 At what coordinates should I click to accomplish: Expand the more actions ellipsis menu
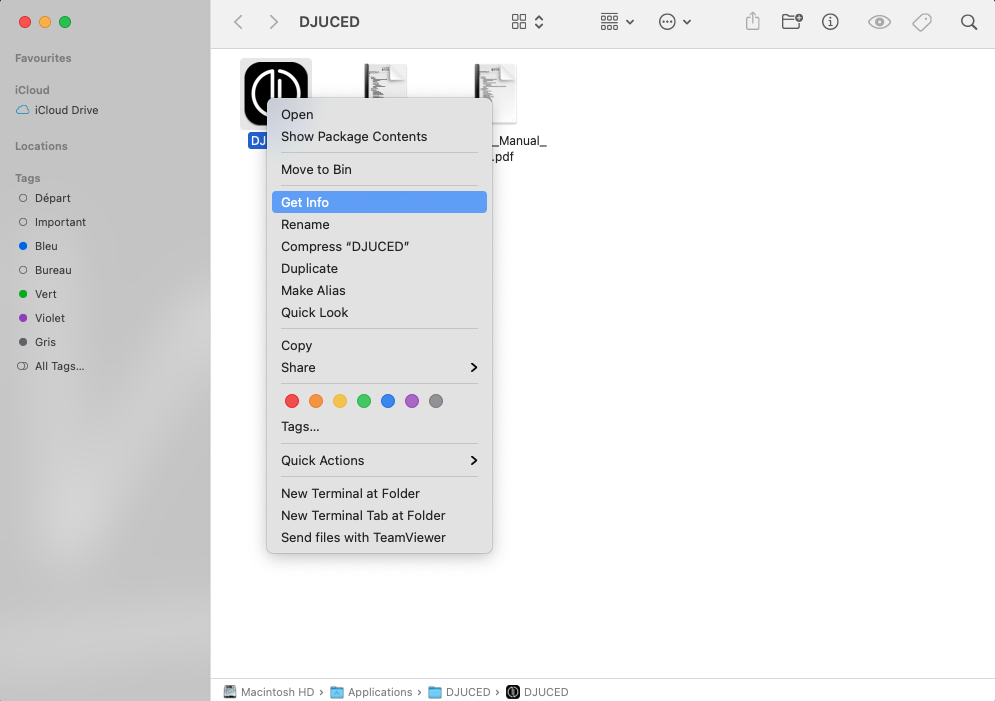point(675,22)
